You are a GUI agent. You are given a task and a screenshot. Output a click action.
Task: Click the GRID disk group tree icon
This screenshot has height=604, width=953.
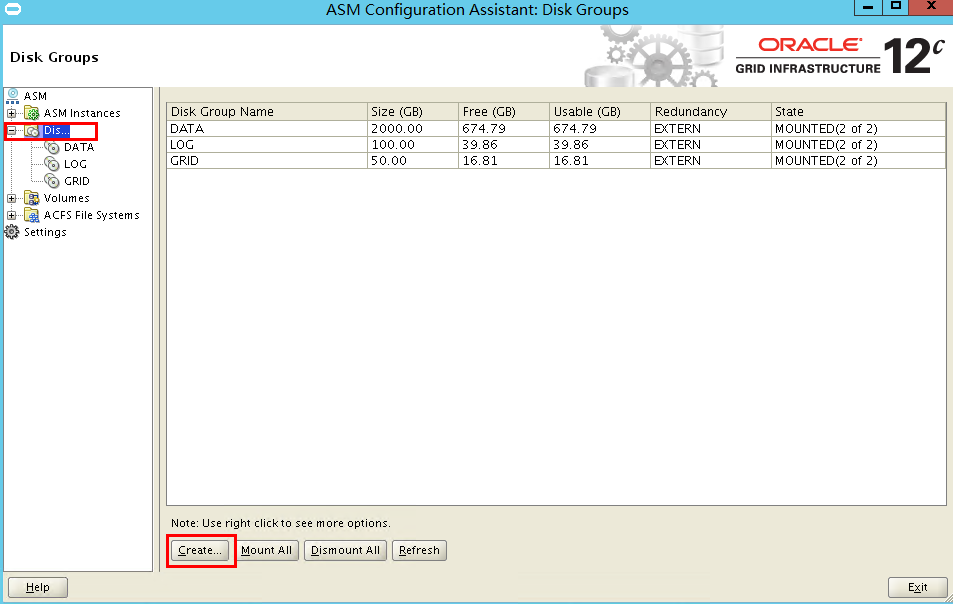pyautogui.click(x=52, y=181)
